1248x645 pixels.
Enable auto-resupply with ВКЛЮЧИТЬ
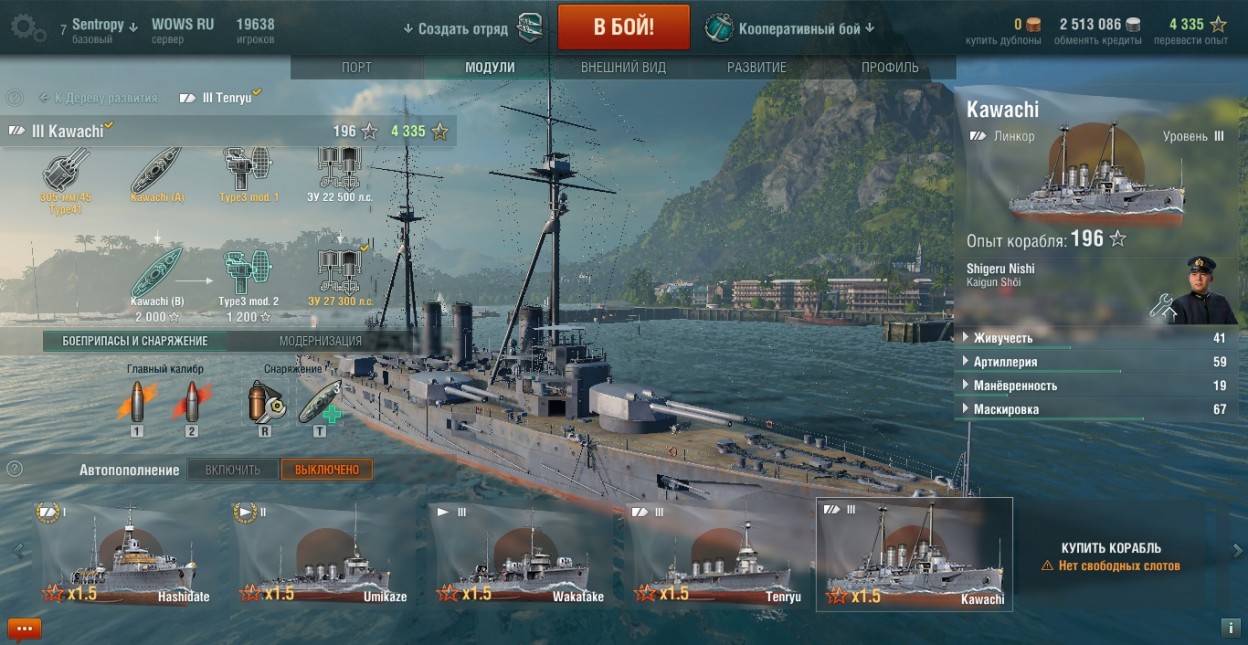point(233,470)
